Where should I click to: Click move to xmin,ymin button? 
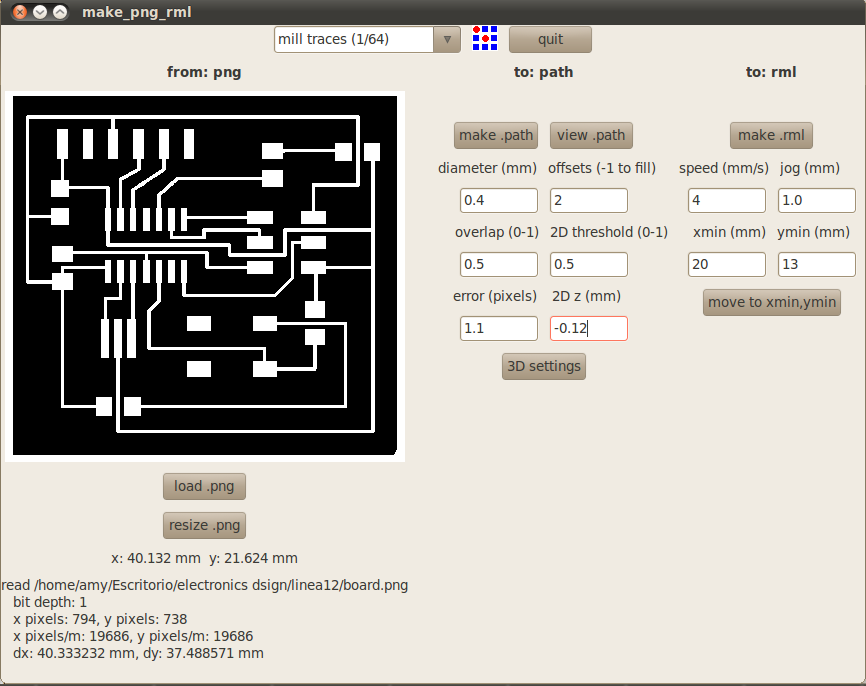click(x=772, y=302)
